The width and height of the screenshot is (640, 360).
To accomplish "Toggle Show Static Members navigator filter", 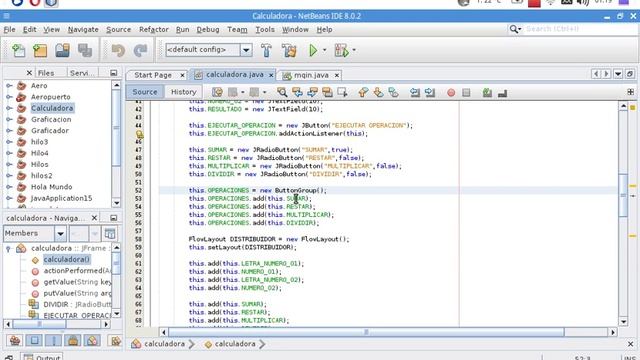I will coord(53,340).
